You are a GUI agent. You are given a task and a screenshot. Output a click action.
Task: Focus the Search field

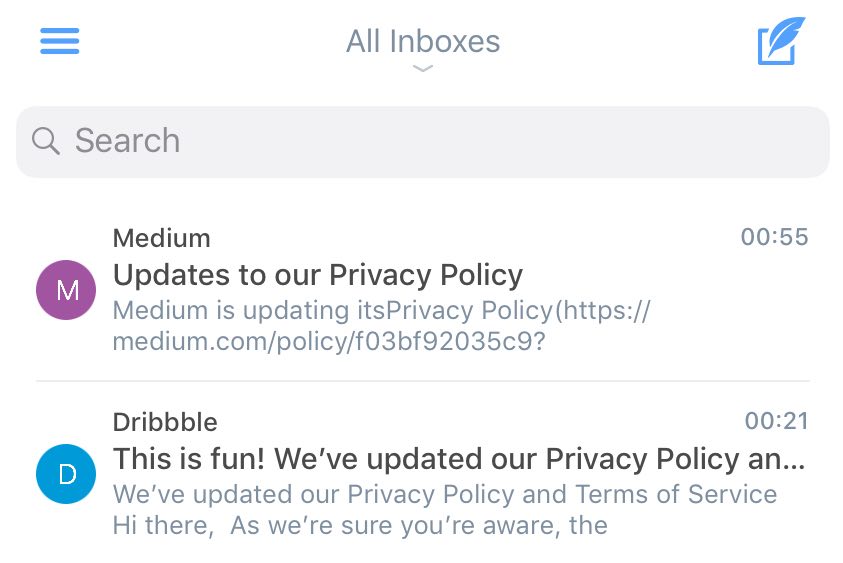pos(423,142)
